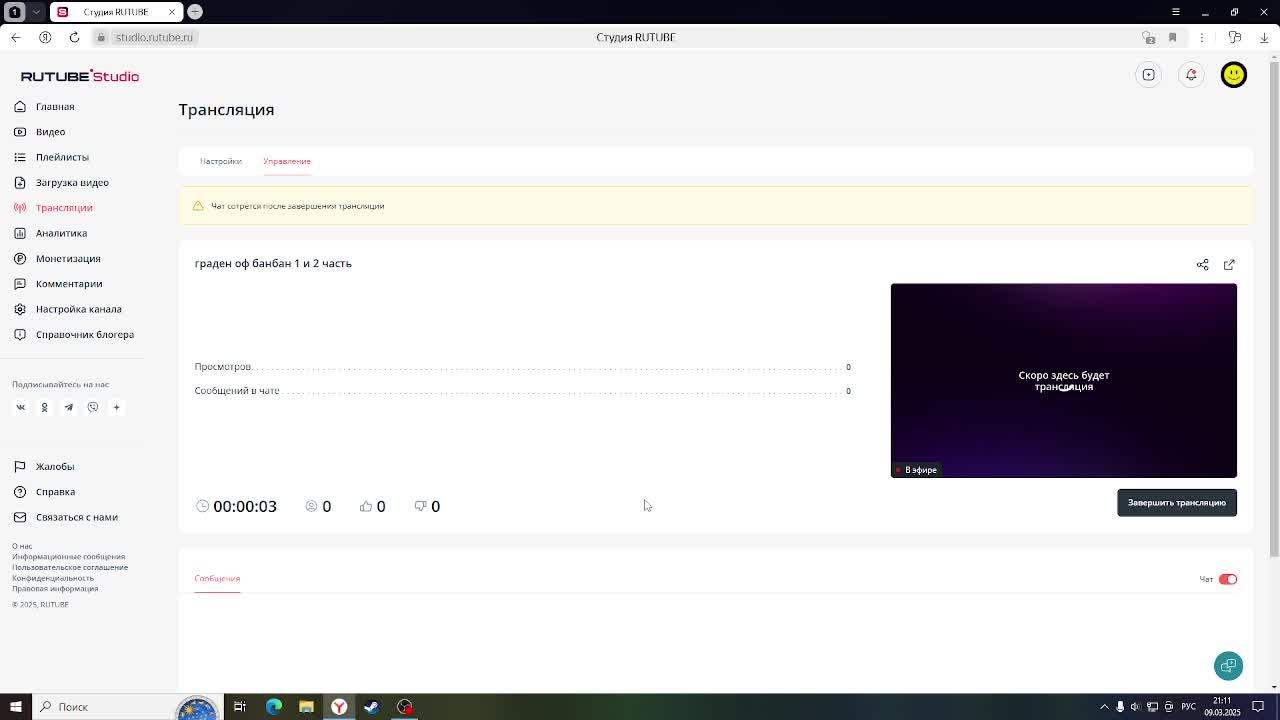Open the Viber social link icon
The height and width of the screenshot is (720, 1280).
(92, 407)
